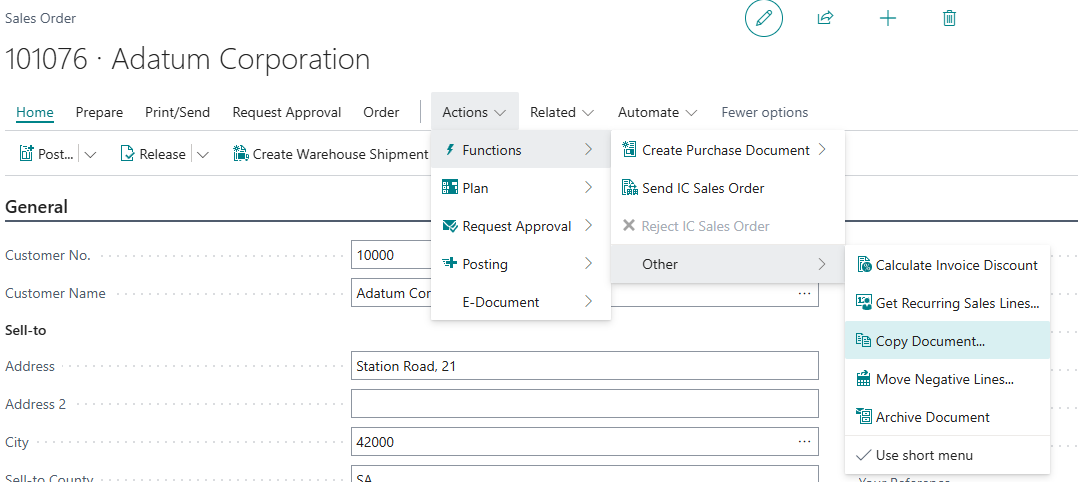Click the Create Warehouse Shipment icon
1078x482 pixels.
[240, 153]
